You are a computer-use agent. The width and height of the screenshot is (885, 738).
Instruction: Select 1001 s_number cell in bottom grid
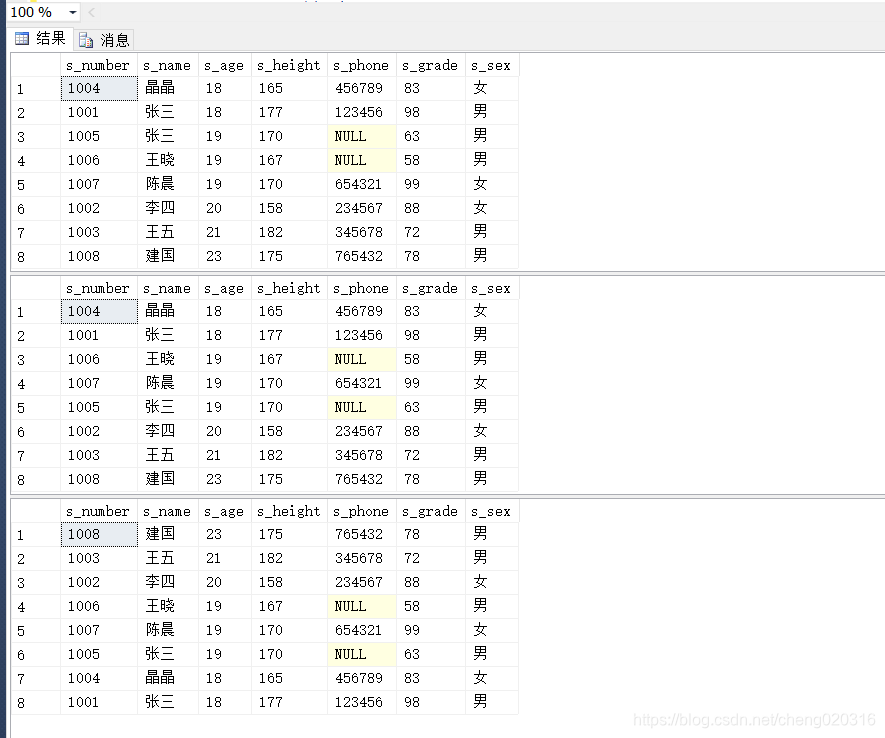pos(99,702)
